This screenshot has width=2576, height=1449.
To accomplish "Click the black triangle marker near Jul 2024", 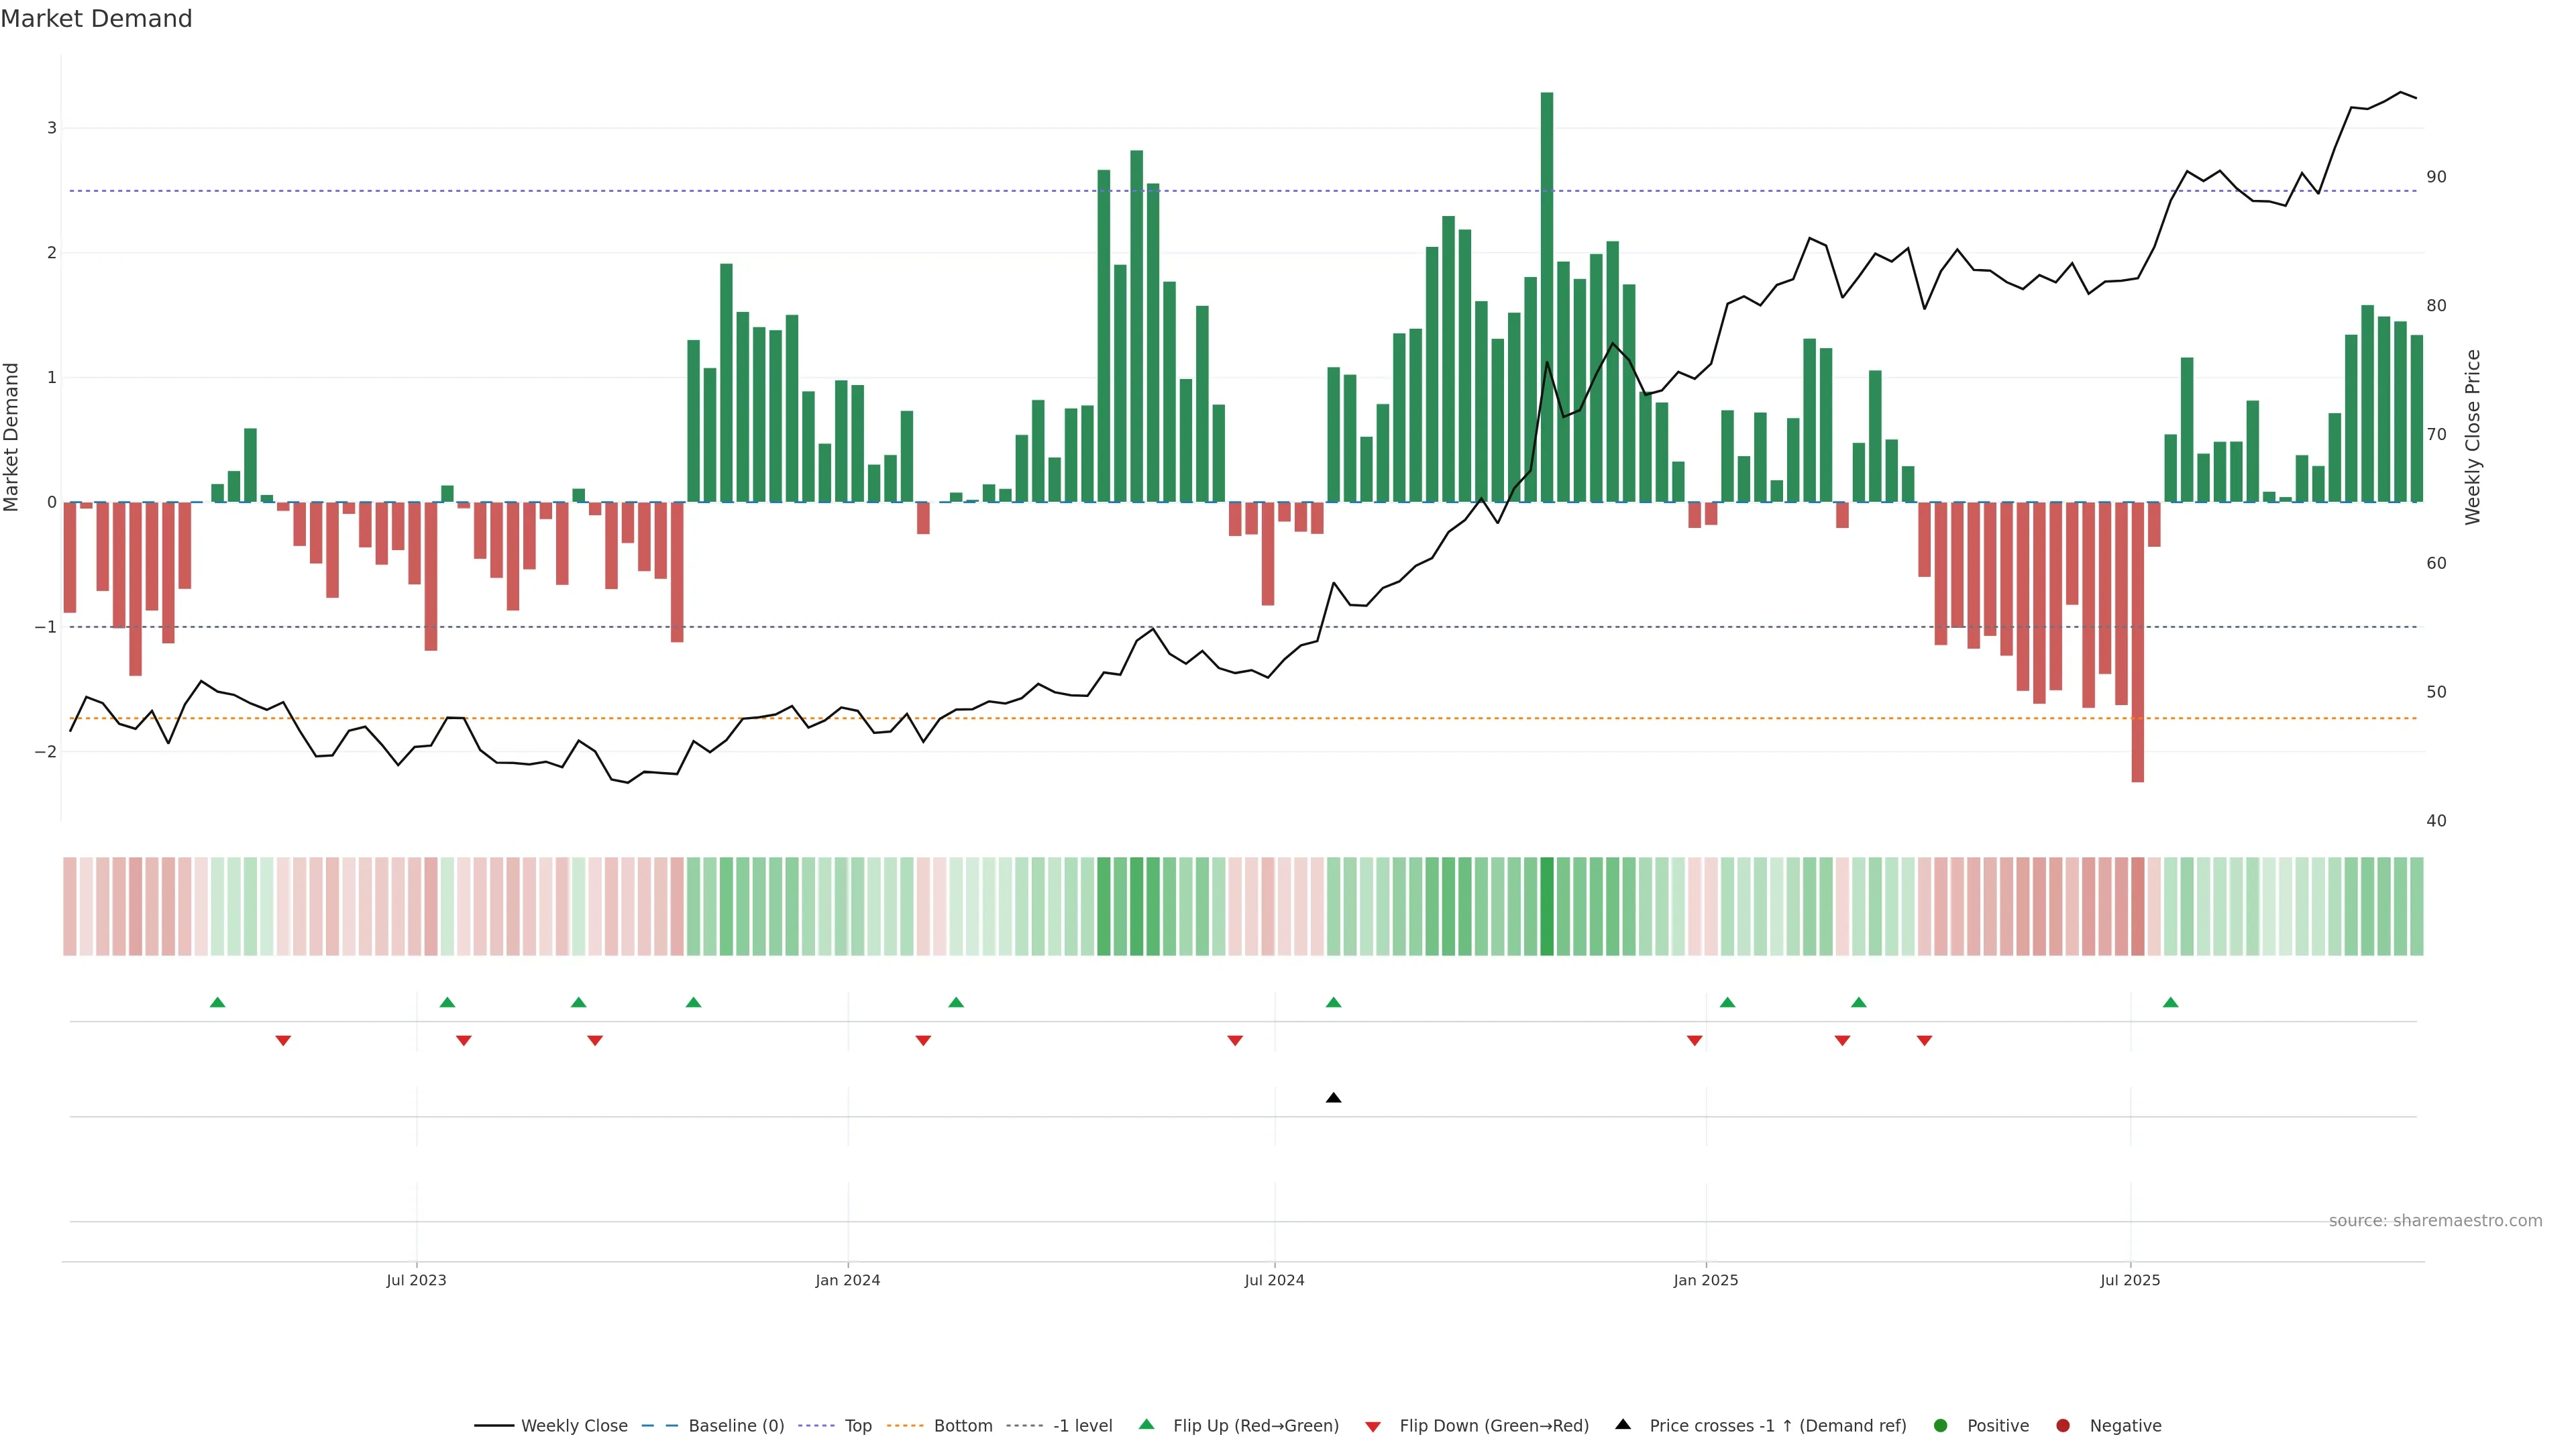I will point(1333,1098).
